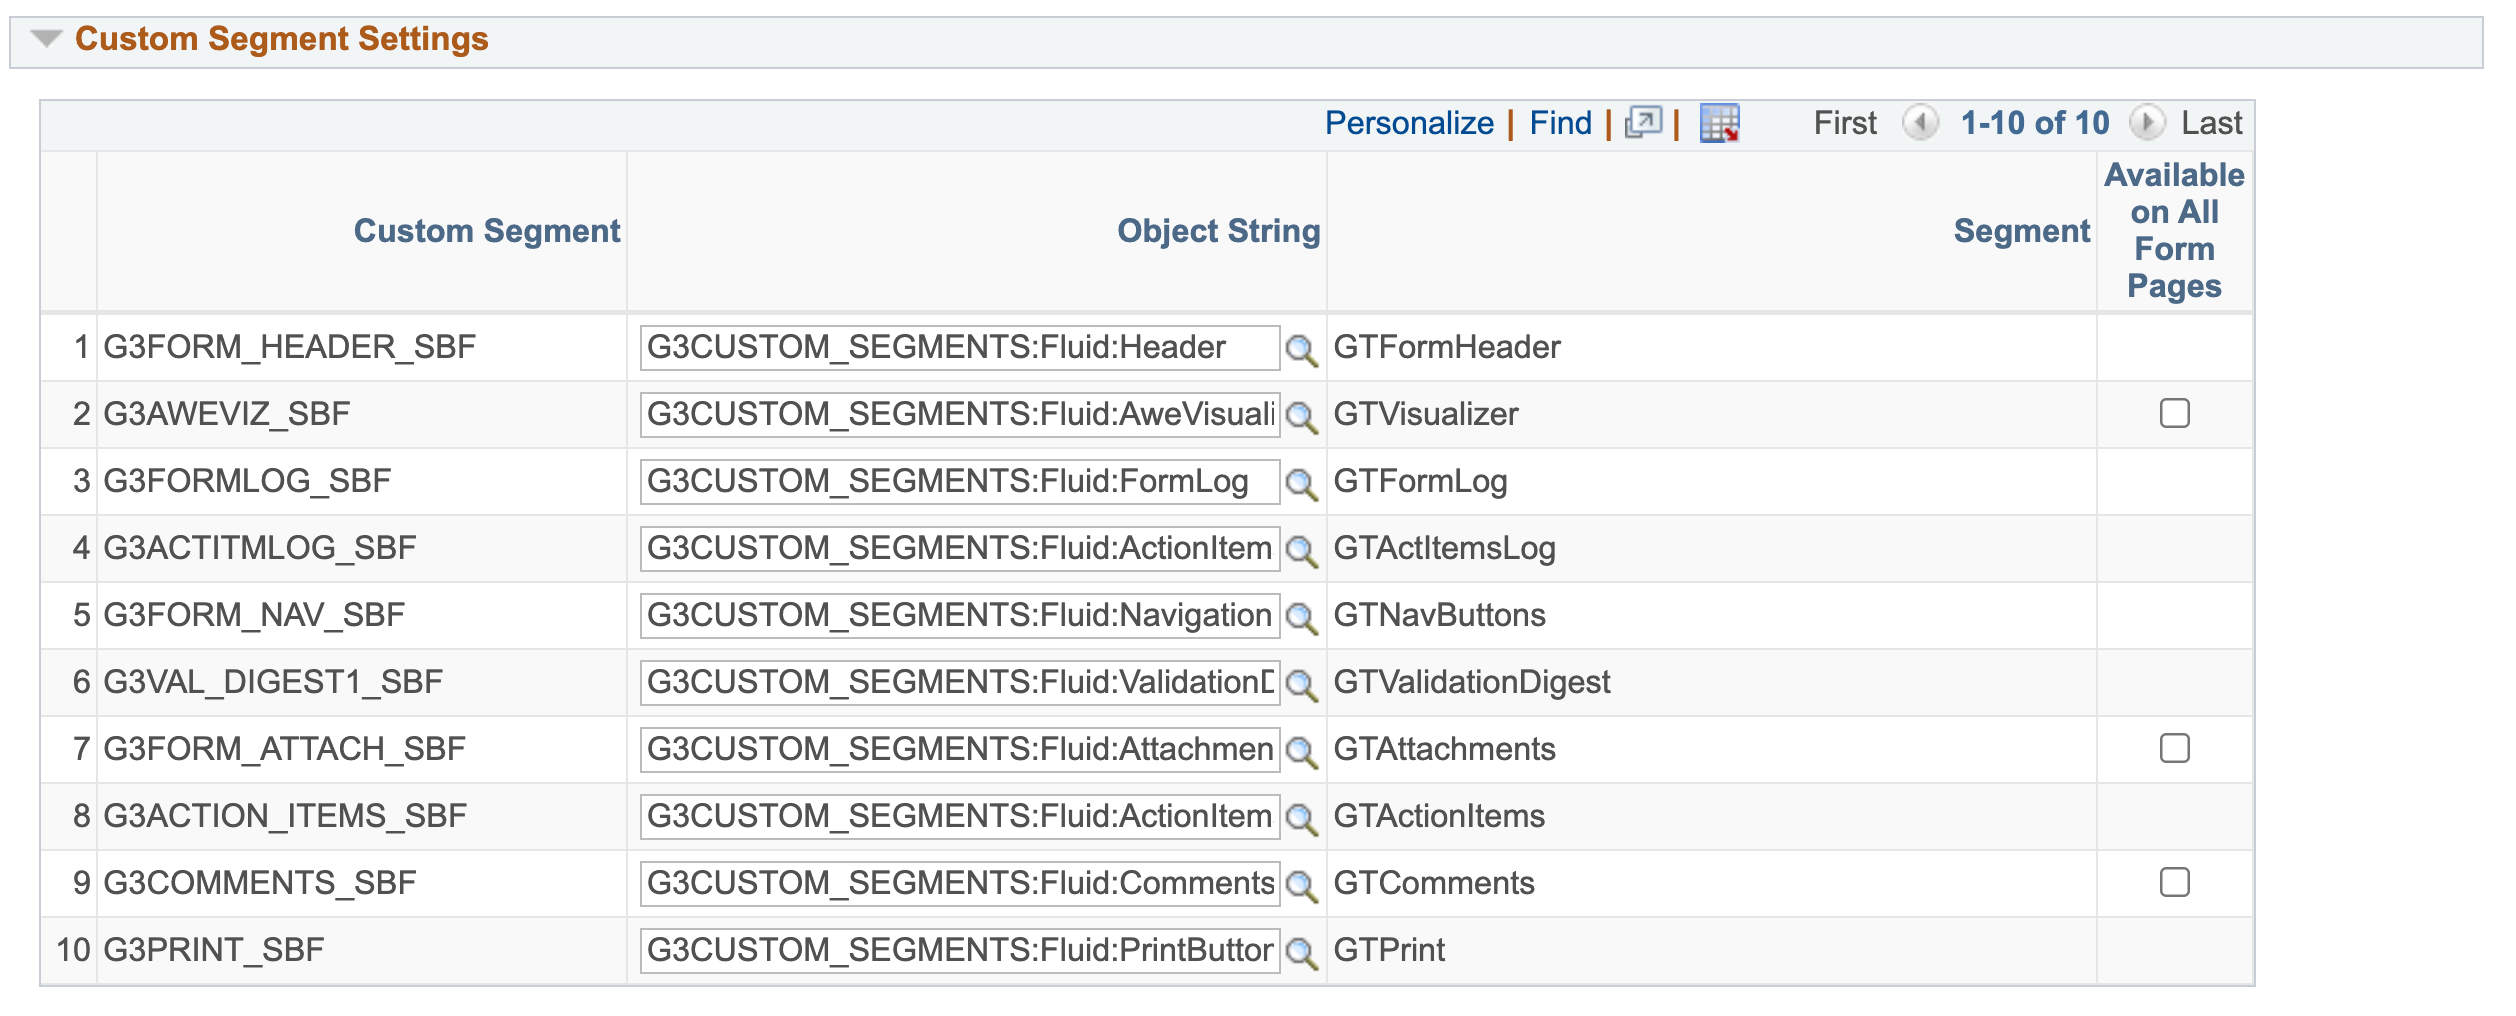Click the GTNavButtons segment value
Image resolution: width=2516 pixels, height=1016 pixels.
tap(1439, 616)
